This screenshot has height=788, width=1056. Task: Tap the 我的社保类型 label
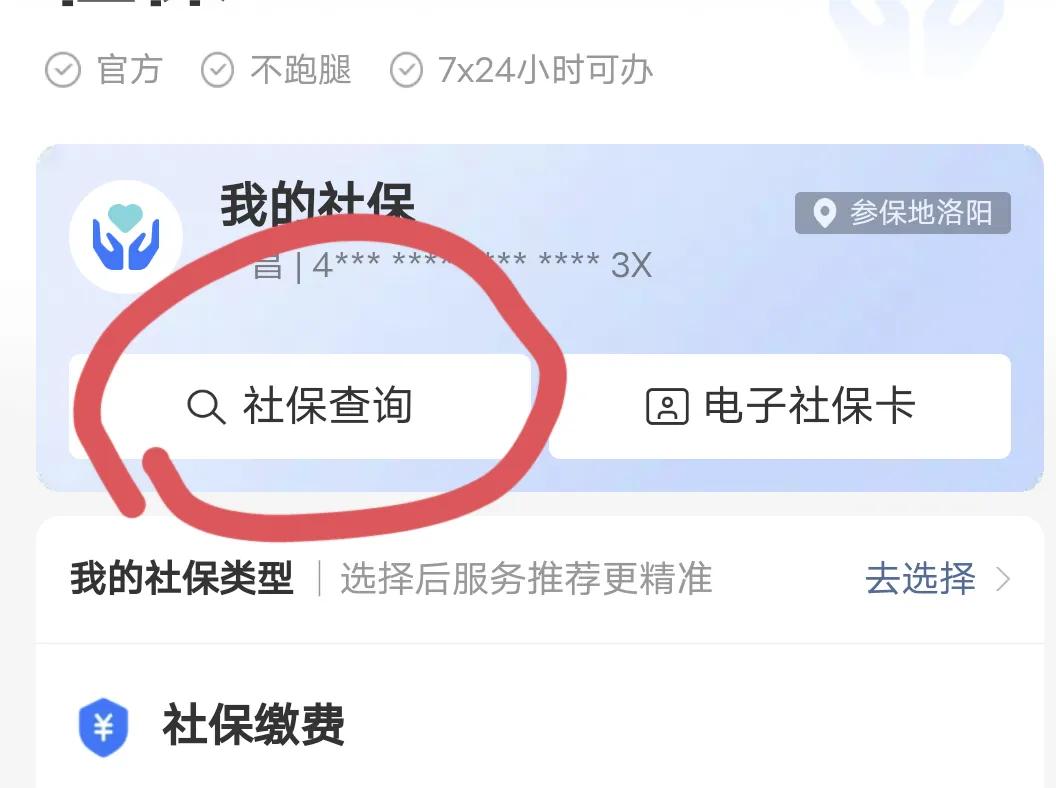tap(182, 579)
